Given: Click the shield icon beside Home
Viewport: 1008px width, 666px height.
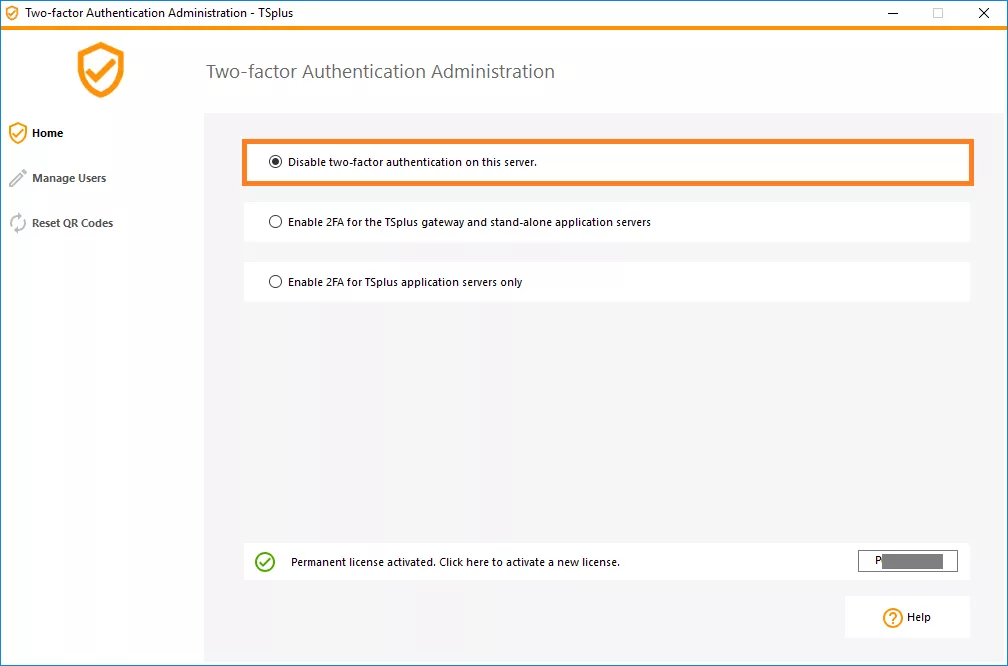Looking at the screenshot, I should point(17,132).
